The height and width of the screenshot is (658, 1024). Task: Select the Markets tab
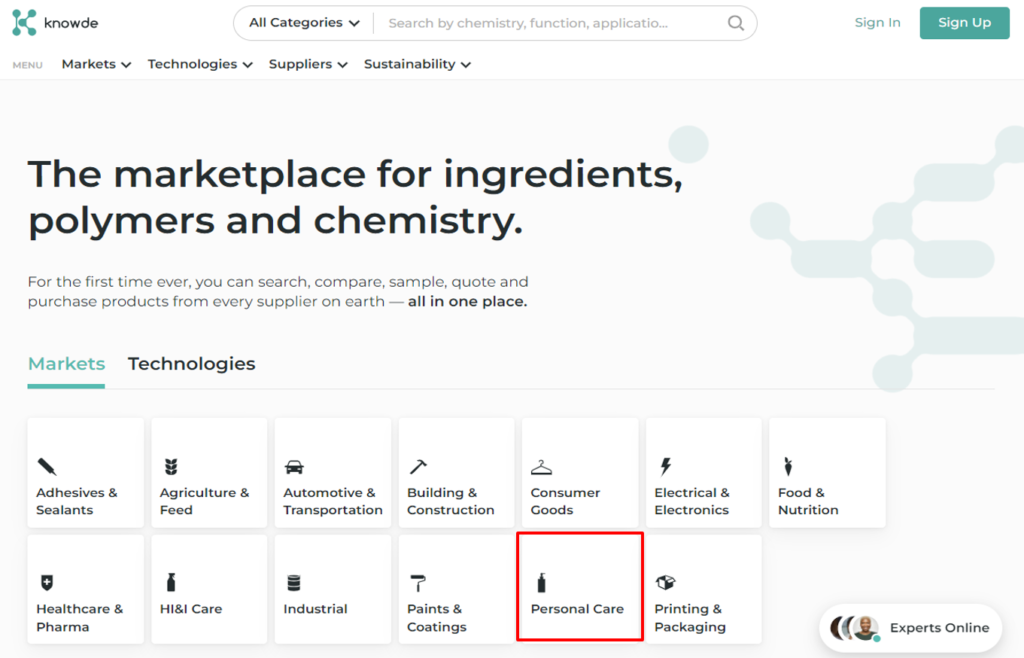click(66, 364)
